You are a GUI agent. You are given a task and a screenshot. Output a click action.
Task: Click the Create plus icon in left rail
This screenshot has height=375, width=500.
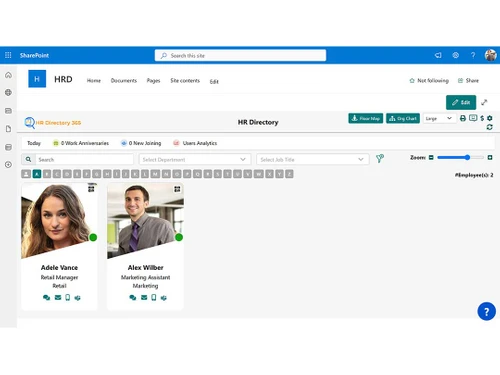[x=8, y=164]
